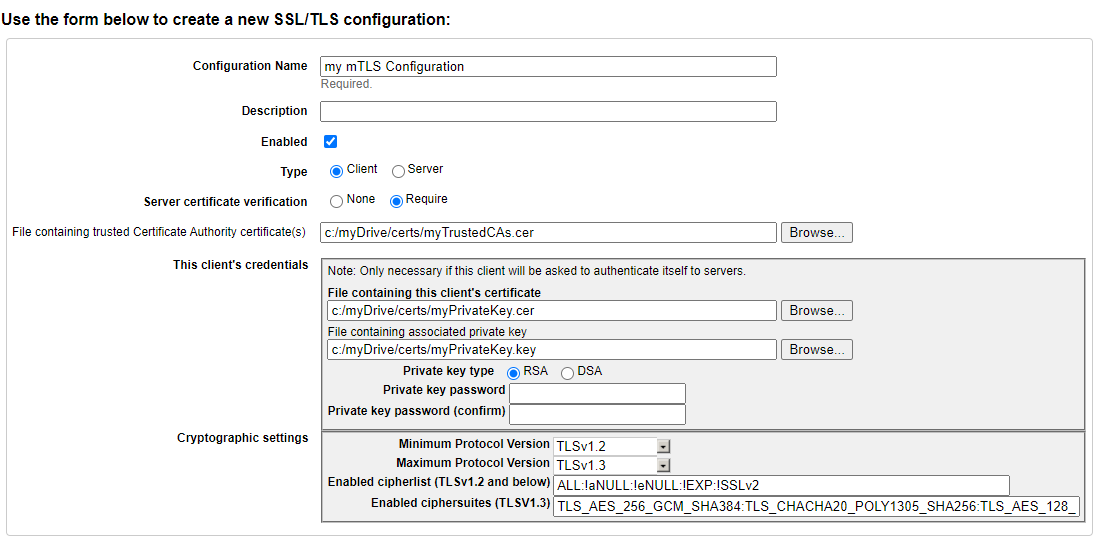1107x542 pixels.
Task: Click the Private key password confirm field
Action: click(x=597, y=414)
